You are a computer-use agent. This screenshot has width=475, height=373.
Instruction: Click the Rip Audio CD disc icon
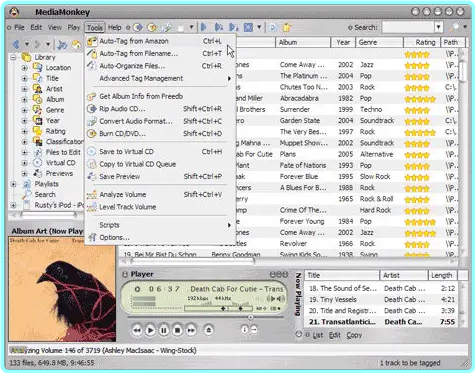(91, 109)
